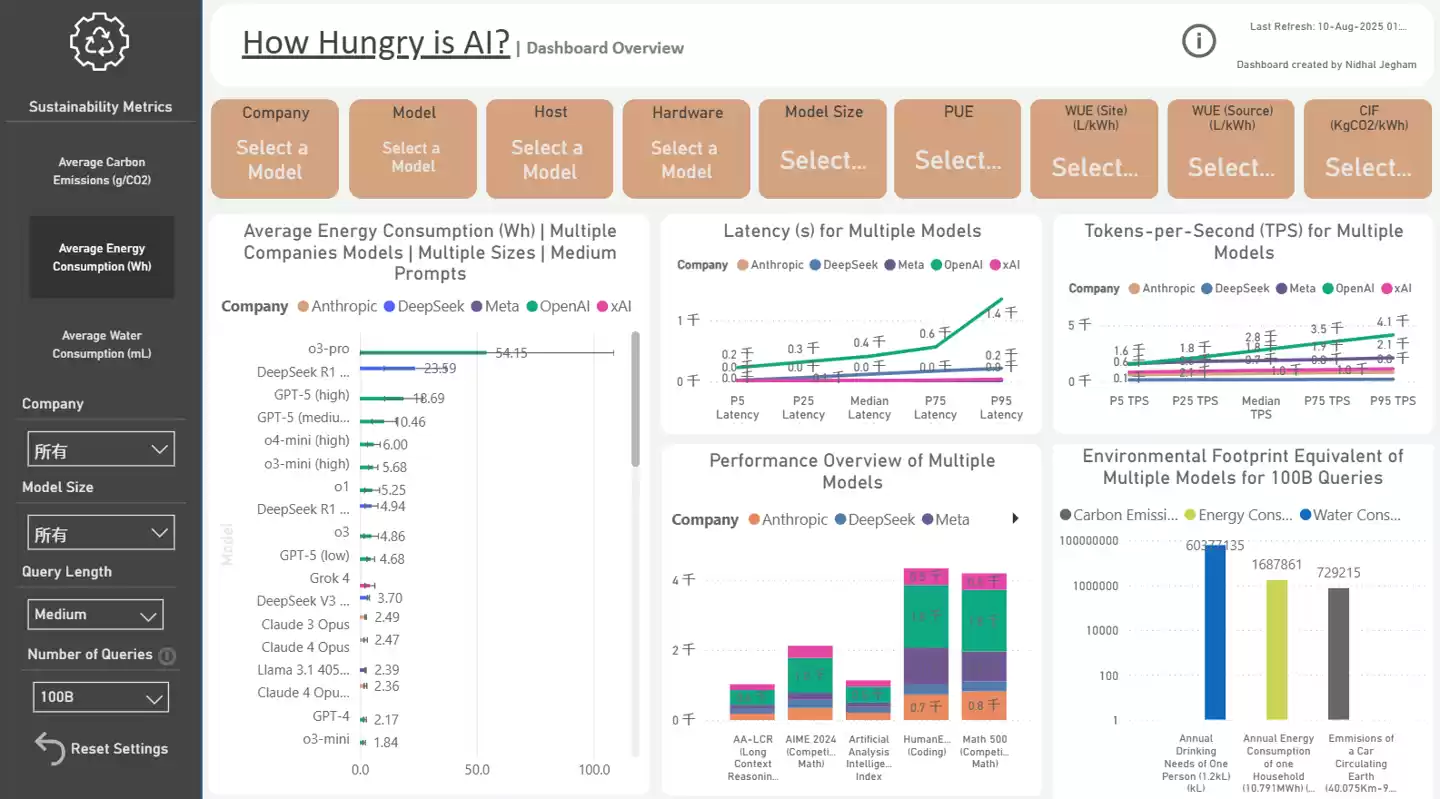
Task: Click info icon beside Number of Queries
Action: pyautogui.click(x=168, y=656)
